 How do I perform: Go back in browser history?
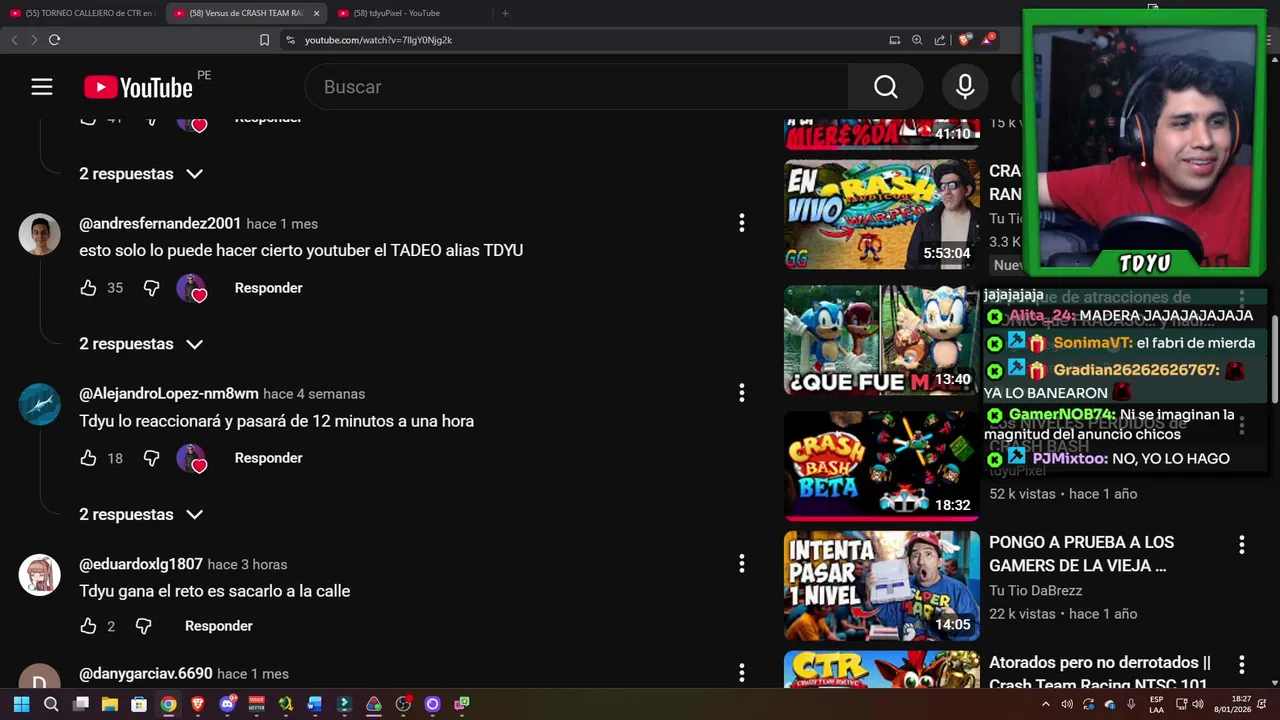(x=14, y=40)
